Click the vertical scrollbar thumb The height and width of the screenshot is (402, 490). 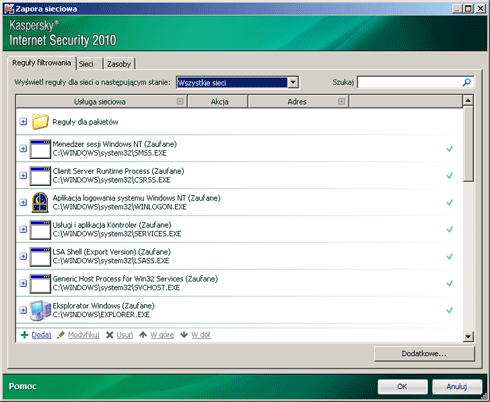point(468,144)
